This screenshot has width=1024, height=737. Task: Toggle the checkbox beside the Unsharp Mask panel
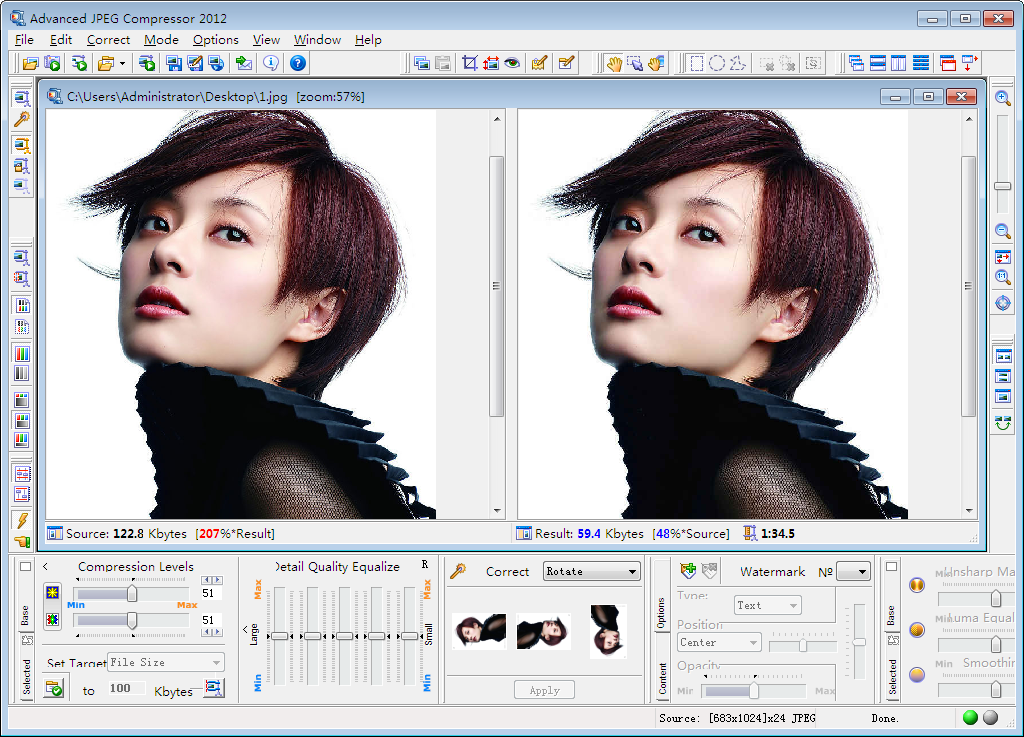[892, 566]
